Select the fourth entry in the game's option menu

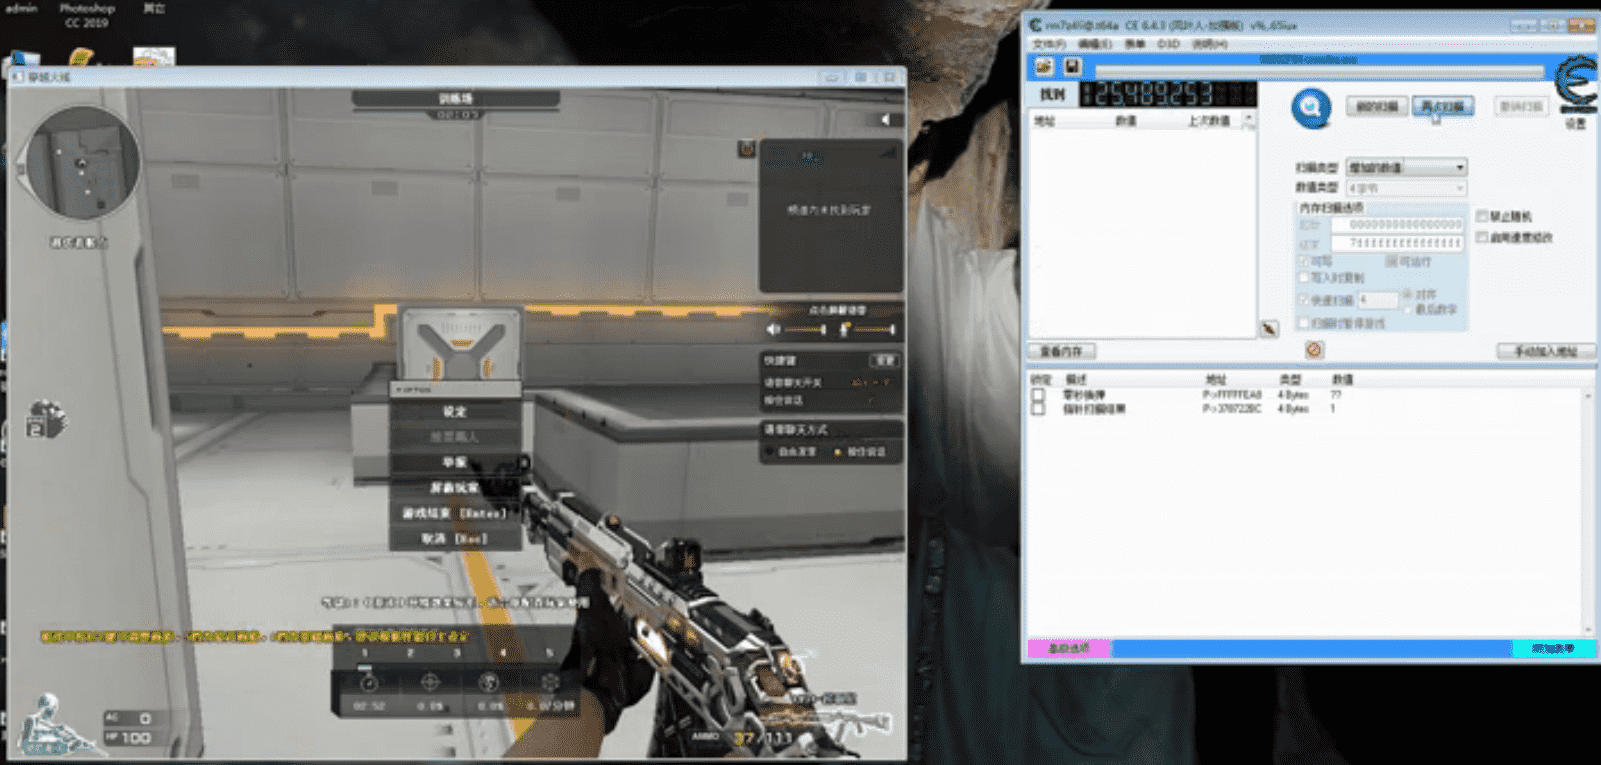click(x=455, y=488)
